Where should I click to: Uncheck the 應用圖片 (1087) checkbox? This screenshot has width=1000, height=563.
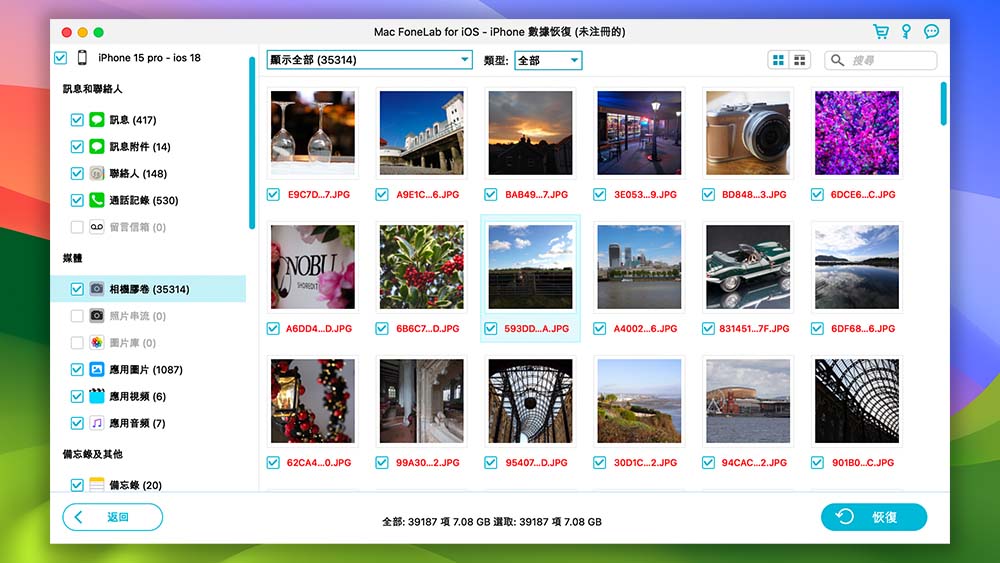pyautogui.click(x=77, y=369)
